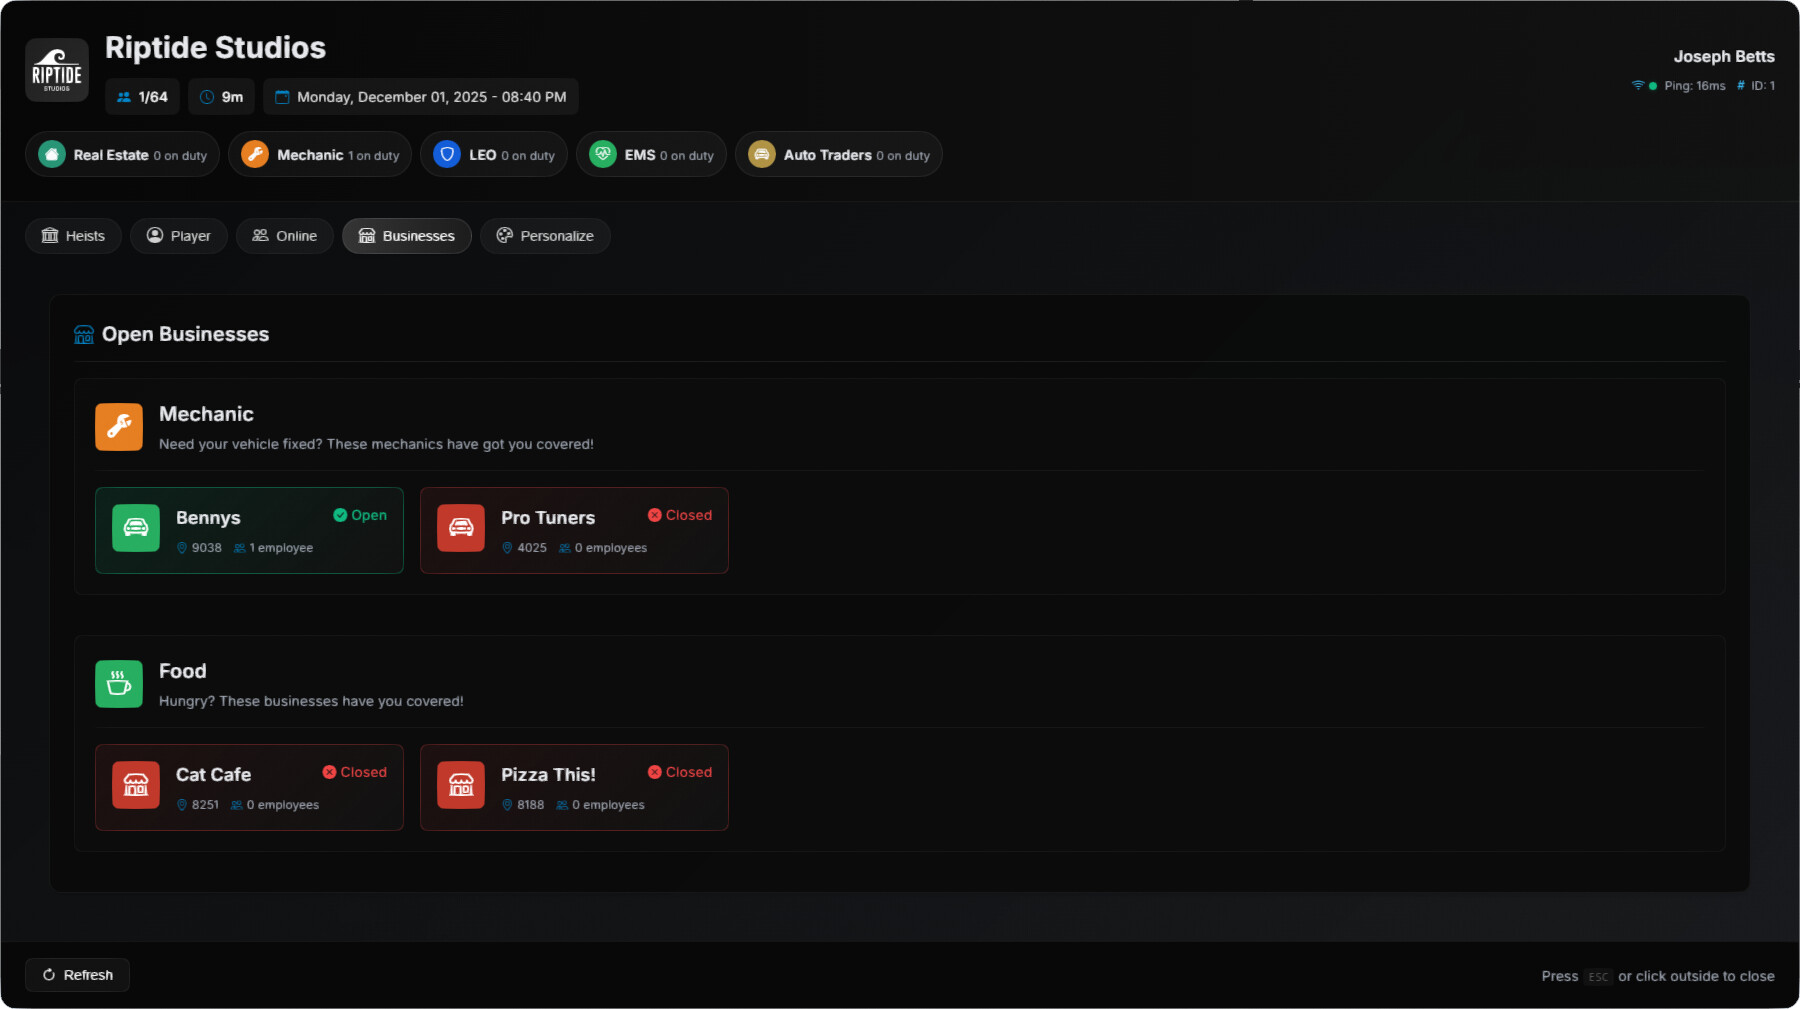Click the Cat Cafe Closed status icon
Screen dimensions: 1800x1009
(x=329, y=772)
